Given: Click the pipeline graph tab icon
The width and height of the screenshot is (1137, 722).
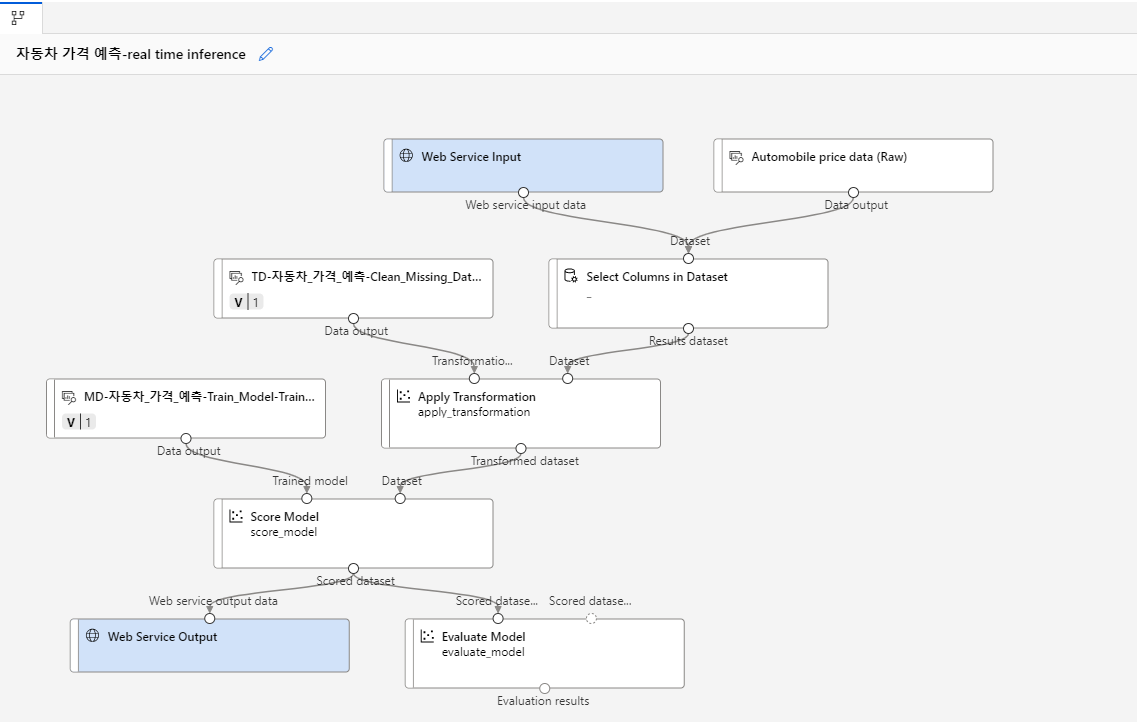Looking at the screenshot, I should click(18, 17).
